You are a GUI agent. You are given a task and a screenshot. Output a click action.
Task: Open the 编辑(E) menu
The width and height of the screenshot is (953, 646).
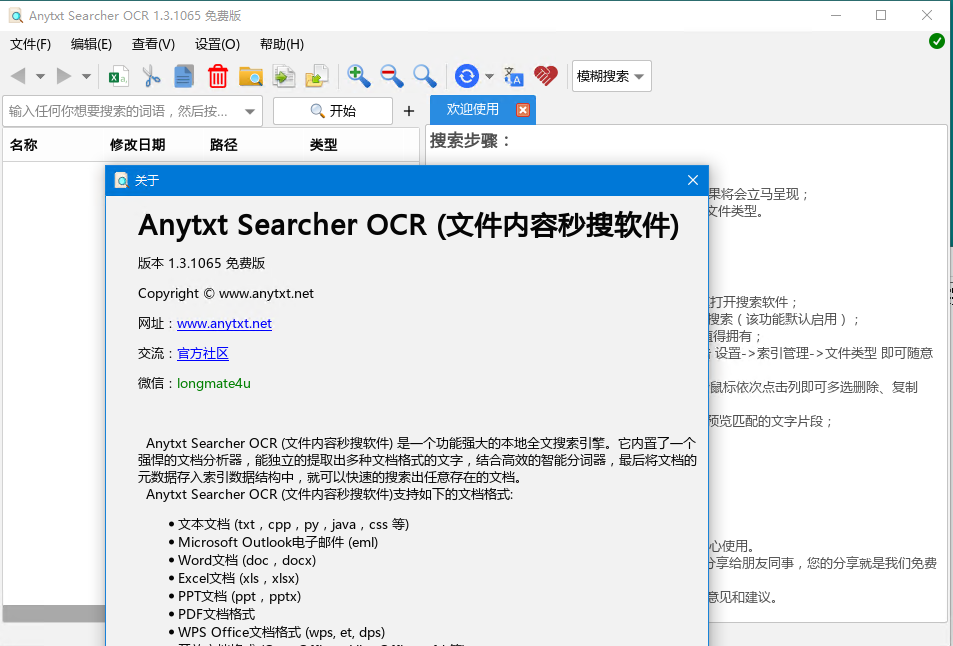[x=91, y=44]
